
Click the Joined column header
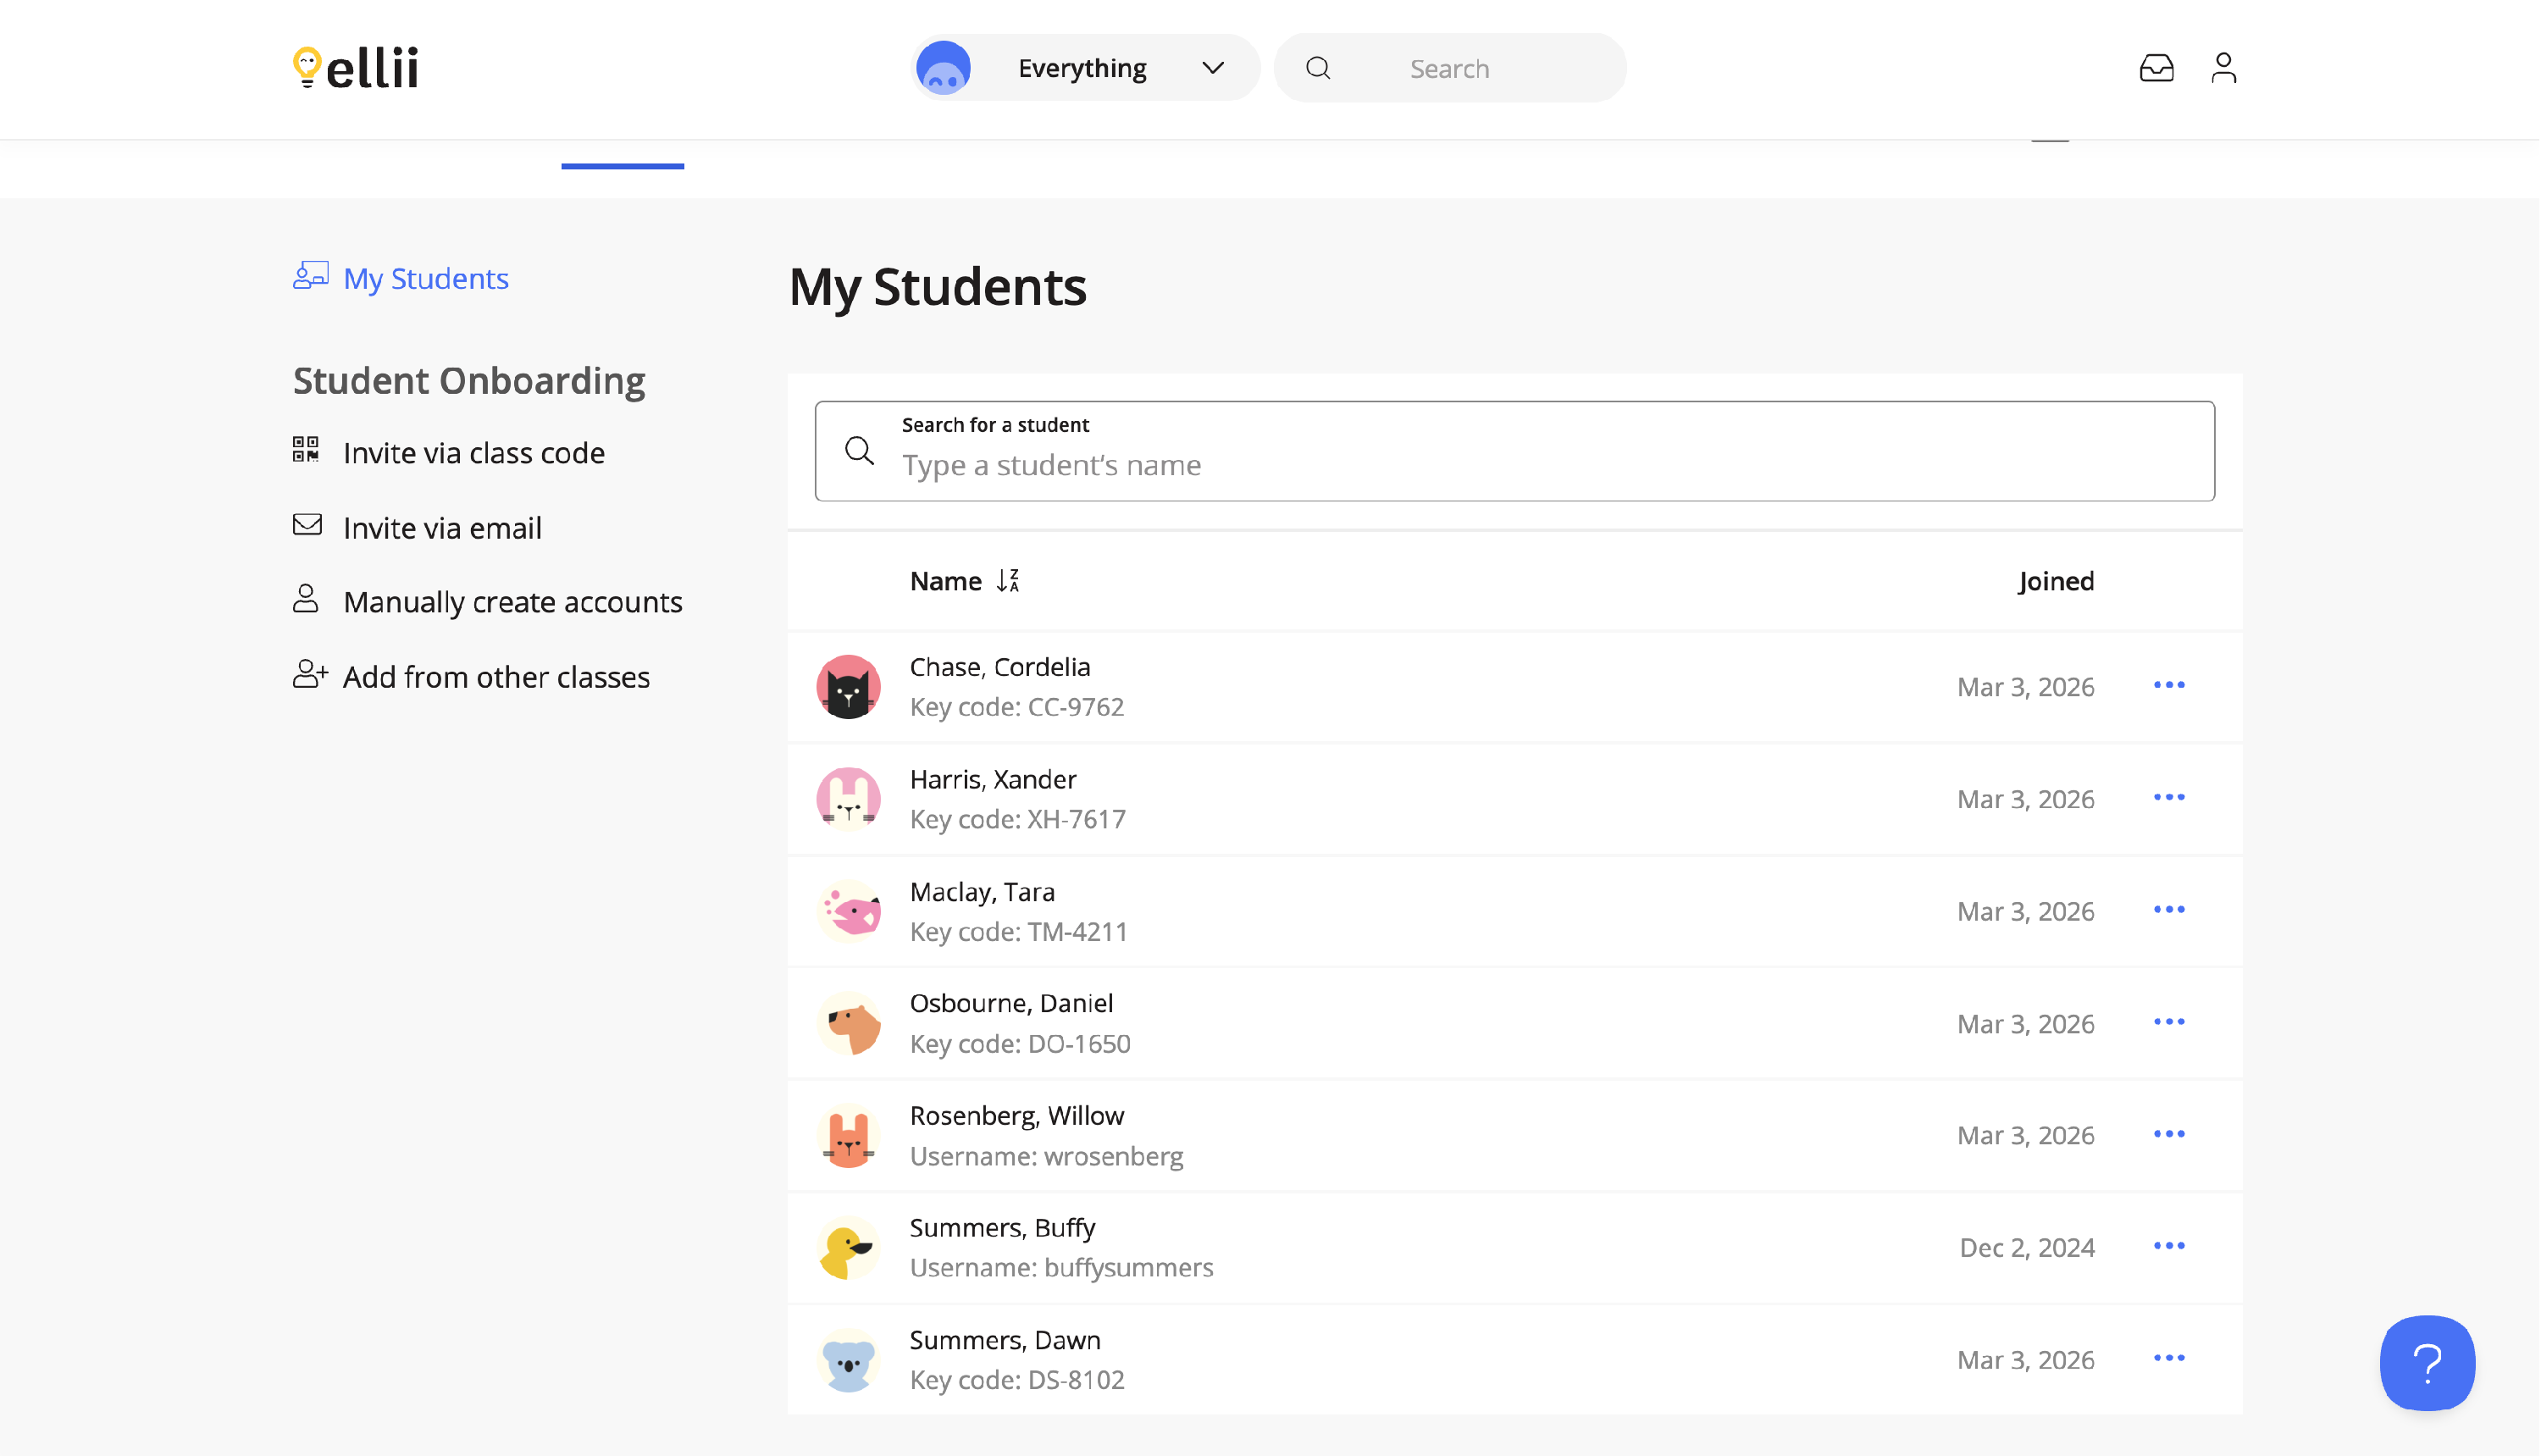pyautogui.click(x=2056, y=581)
